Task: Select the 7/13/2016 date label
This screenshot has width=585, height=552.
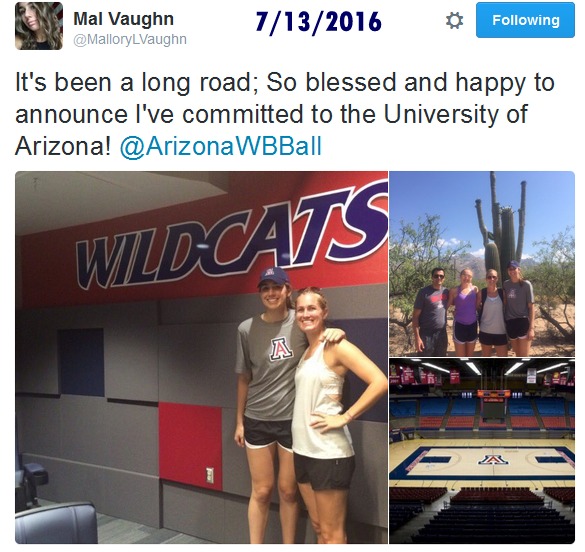Action: (x=319, y=22)
